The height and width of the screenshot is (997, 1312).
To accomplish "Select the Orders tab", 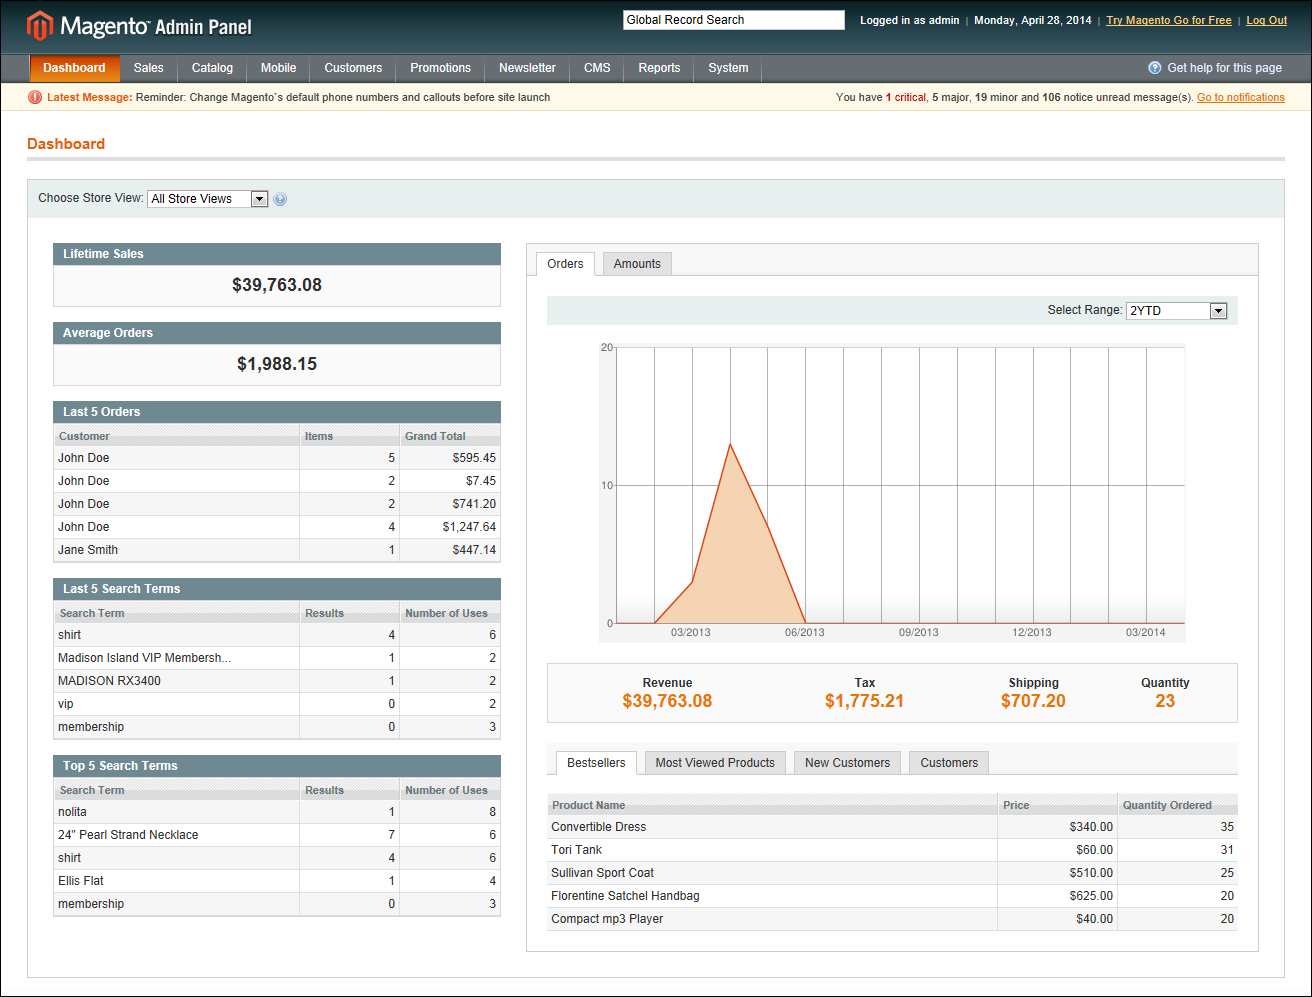I will [x=565, y=263].
